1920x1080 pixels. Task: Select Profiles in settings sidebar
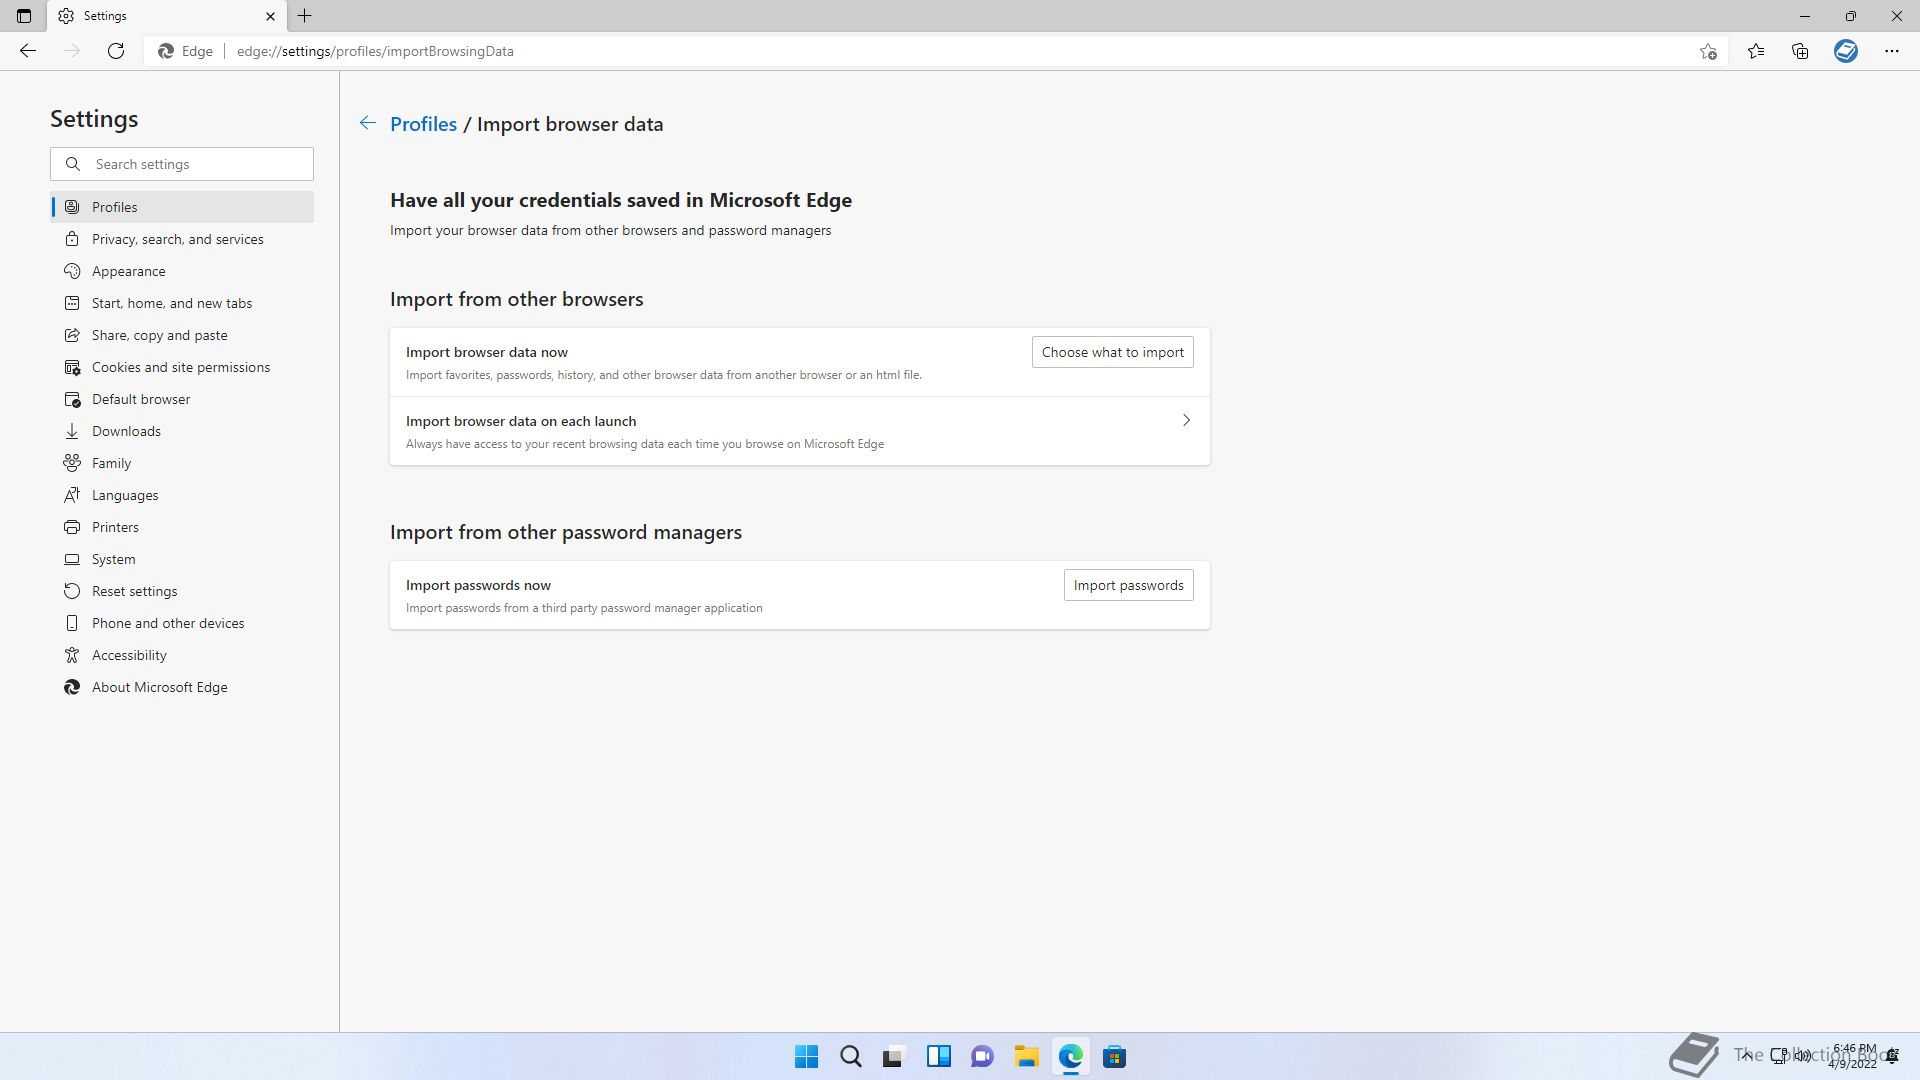182,207
